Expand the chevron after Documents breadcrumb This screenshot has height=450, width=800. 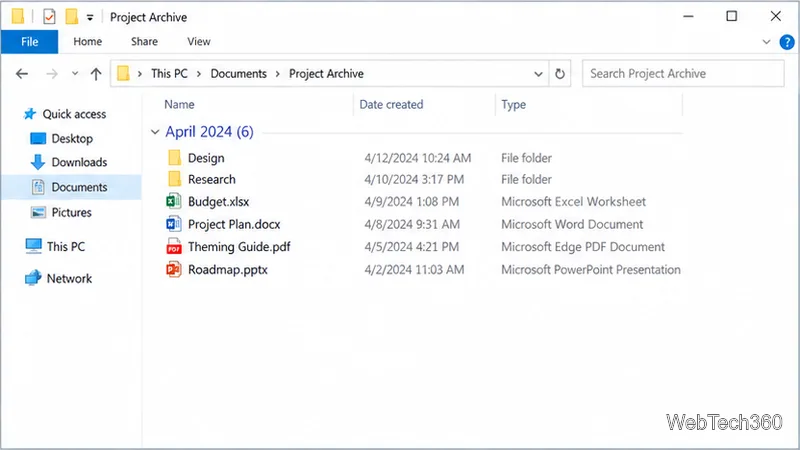pyautogui.click(x=278, y=74)
